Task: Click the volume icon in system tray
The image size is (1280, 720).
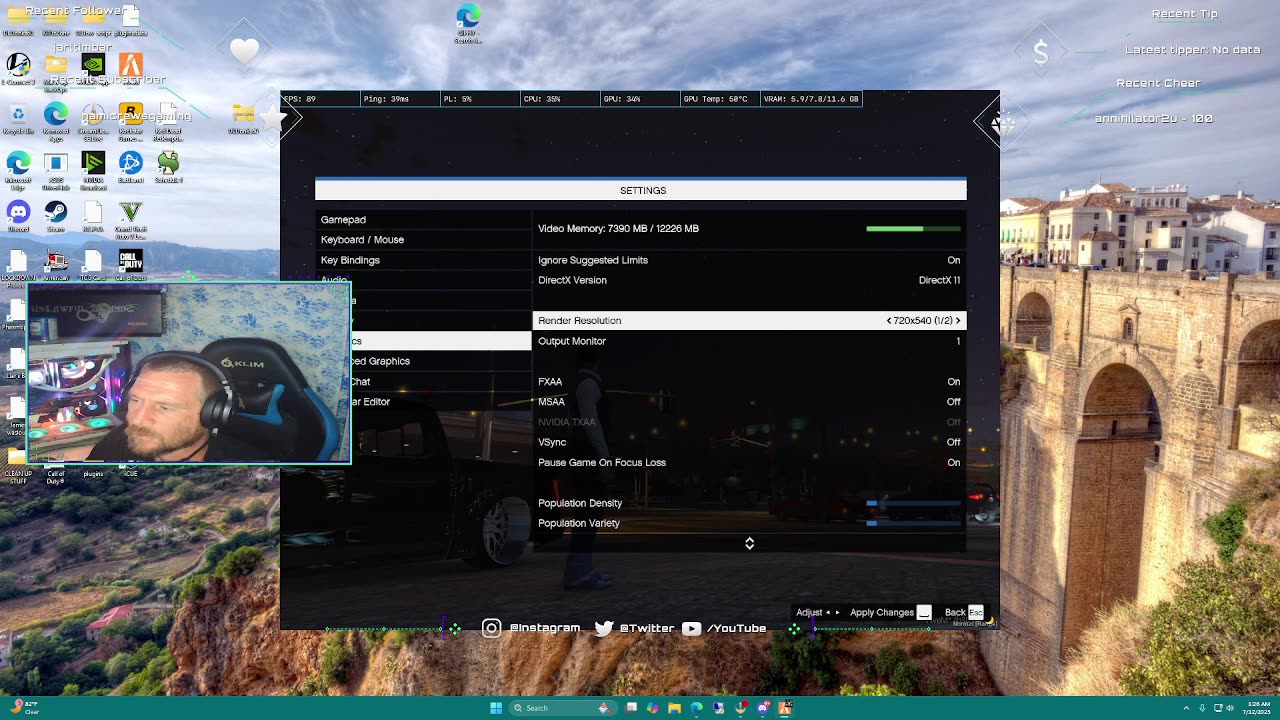Action: pyautogui.click(x=1230, y=708)
